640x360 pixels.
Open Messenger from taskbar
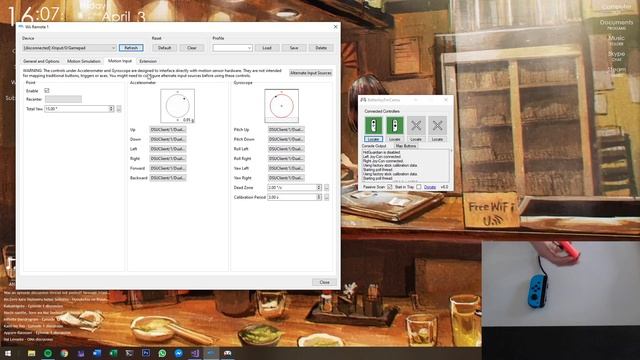click(x=178, y=353)
